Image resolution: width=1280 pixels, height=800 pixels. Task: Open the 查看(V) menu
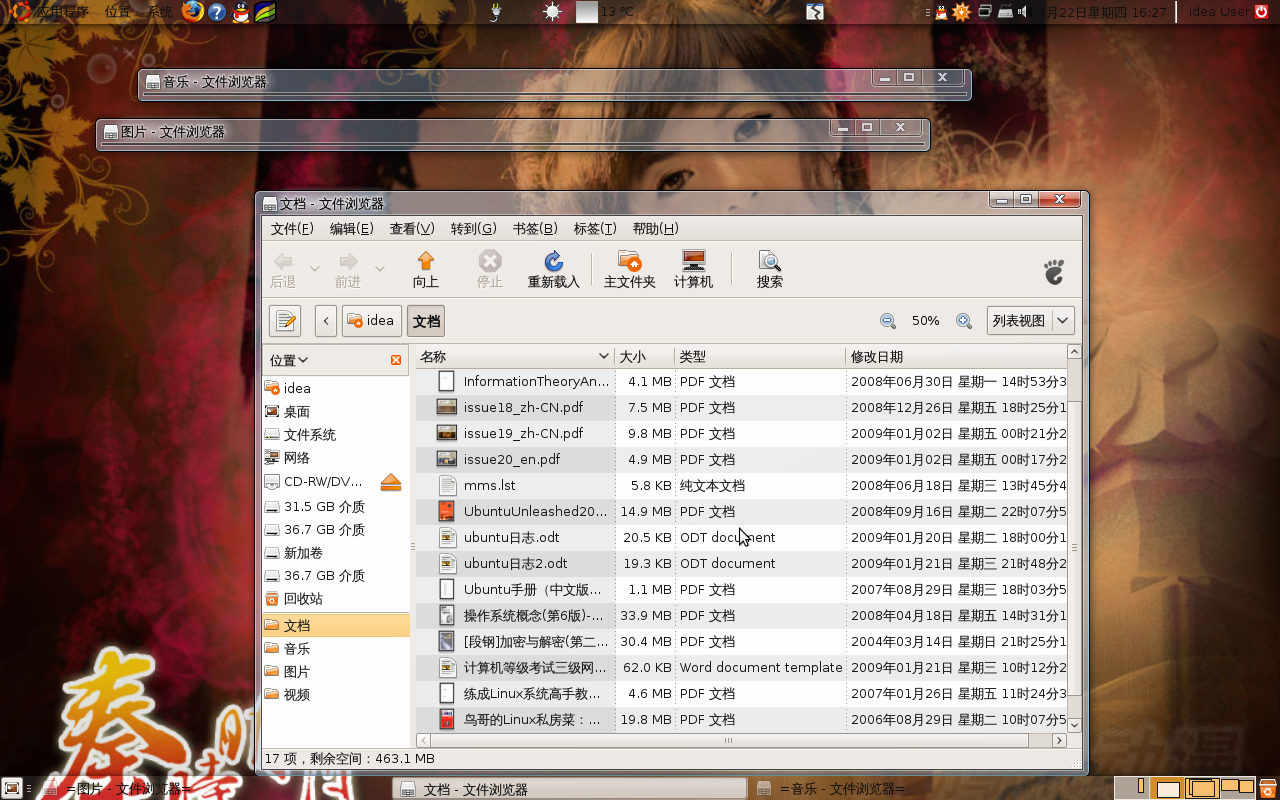(x=412, y=229)
